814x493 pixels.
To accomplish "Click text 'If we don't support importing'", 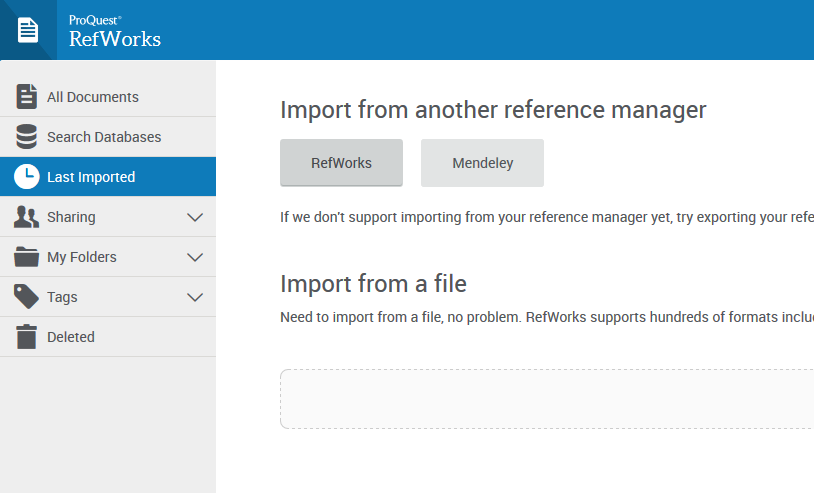I will pyautogui.click(x=371, y=217).
